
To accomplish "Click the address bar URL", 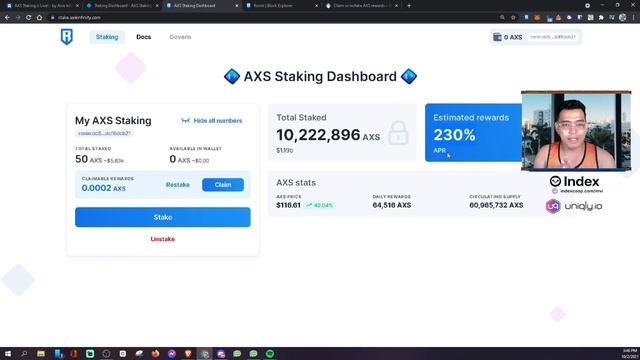I will 79,18.
